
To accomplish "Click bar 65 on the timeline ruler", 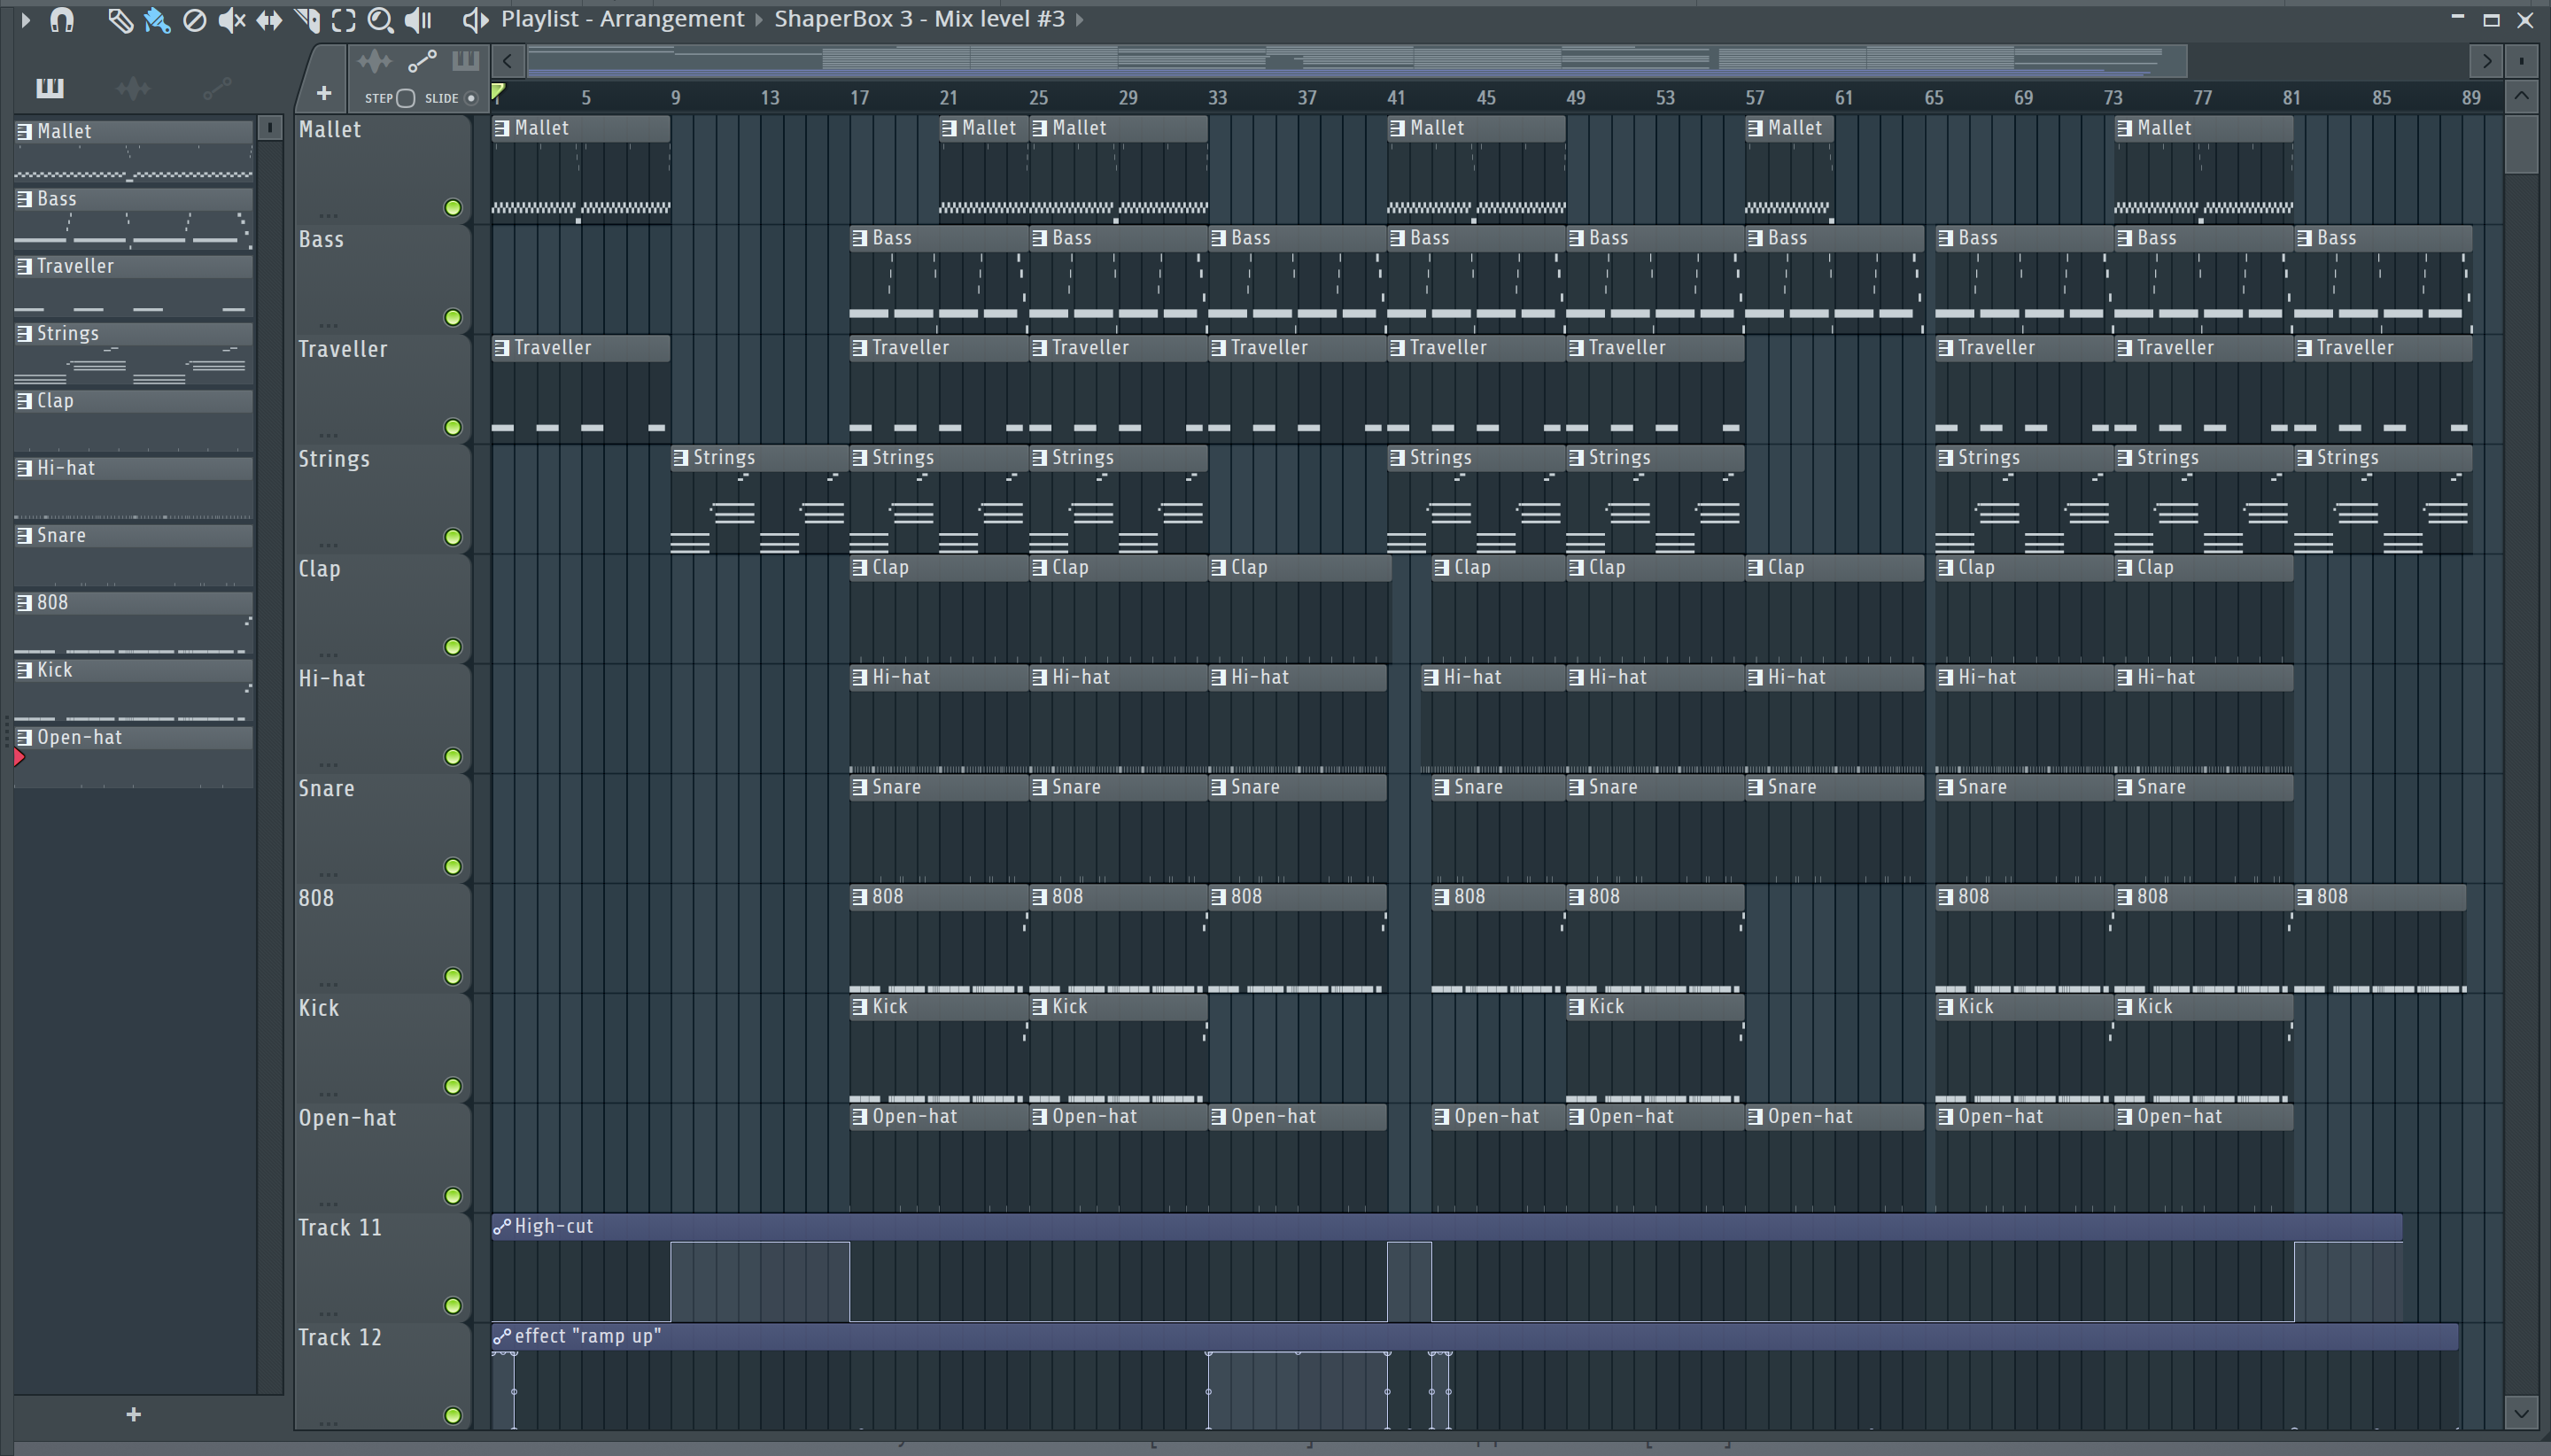I will pos(1934,98).
